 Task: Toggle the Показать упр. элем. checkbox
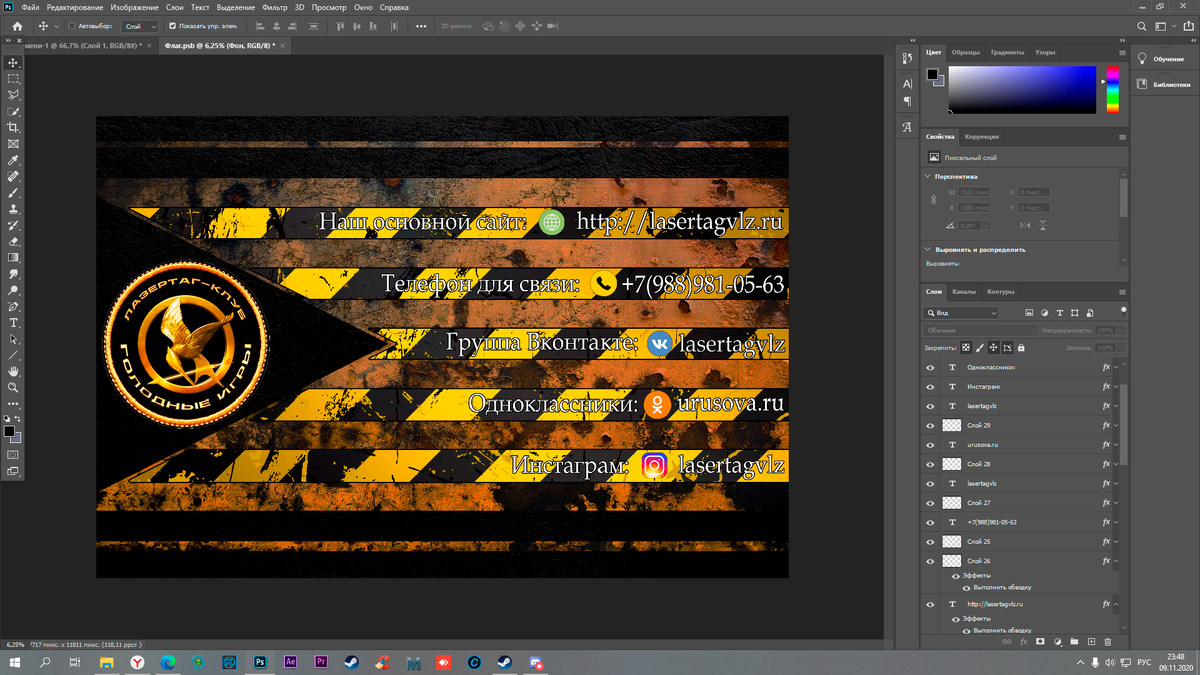pyautogui.click(x=172, y=26)
